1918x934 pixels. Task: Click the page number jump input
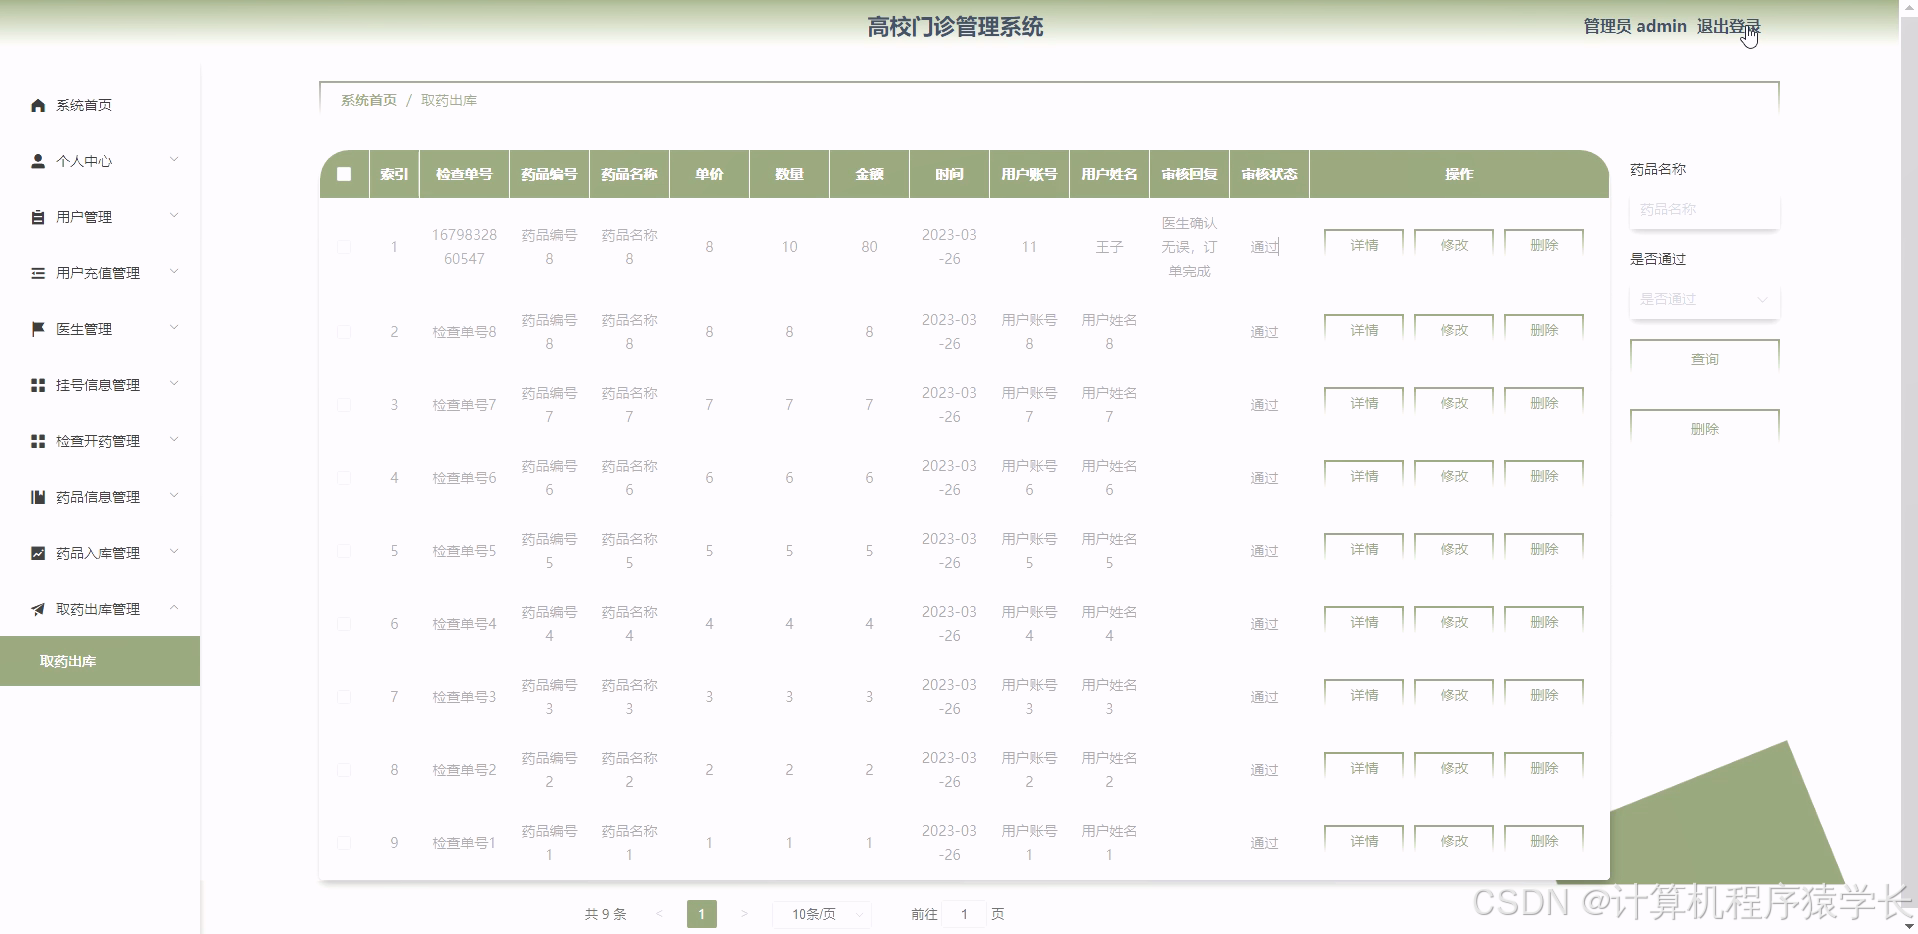point(964,914)
